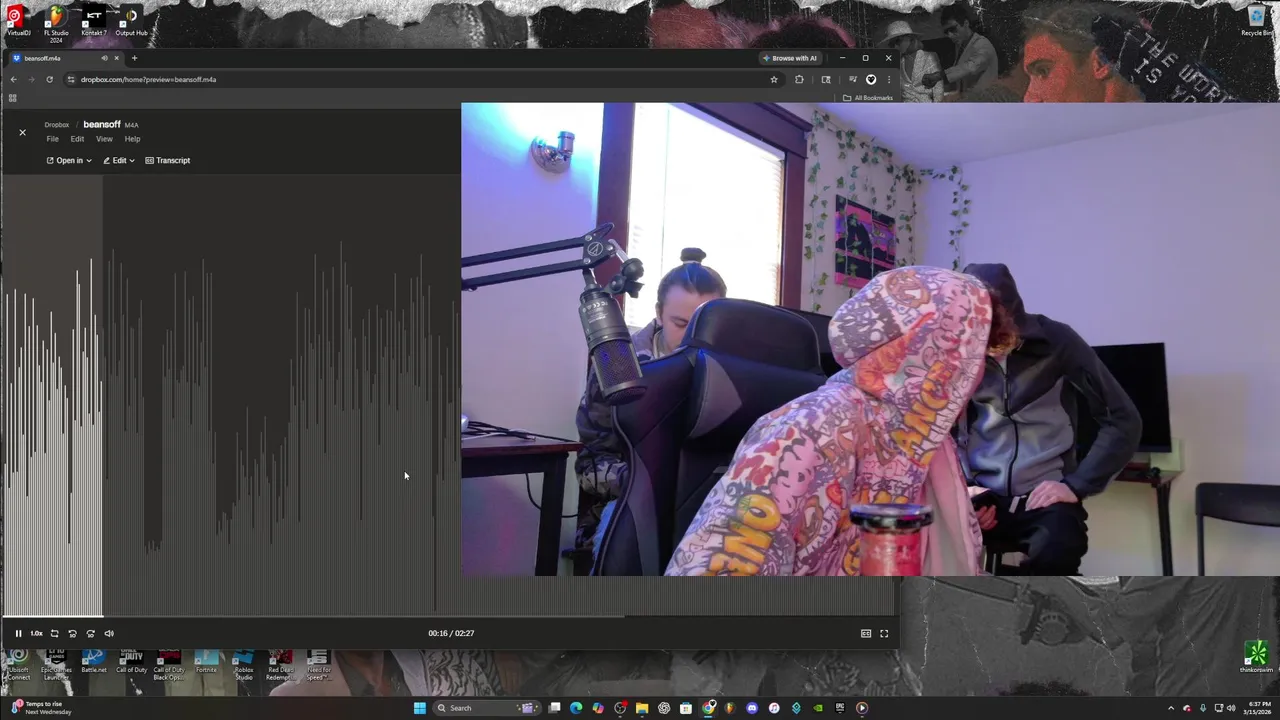
Task: Open the Temps to rise weather widget
Action: click(x=40, y=708)
